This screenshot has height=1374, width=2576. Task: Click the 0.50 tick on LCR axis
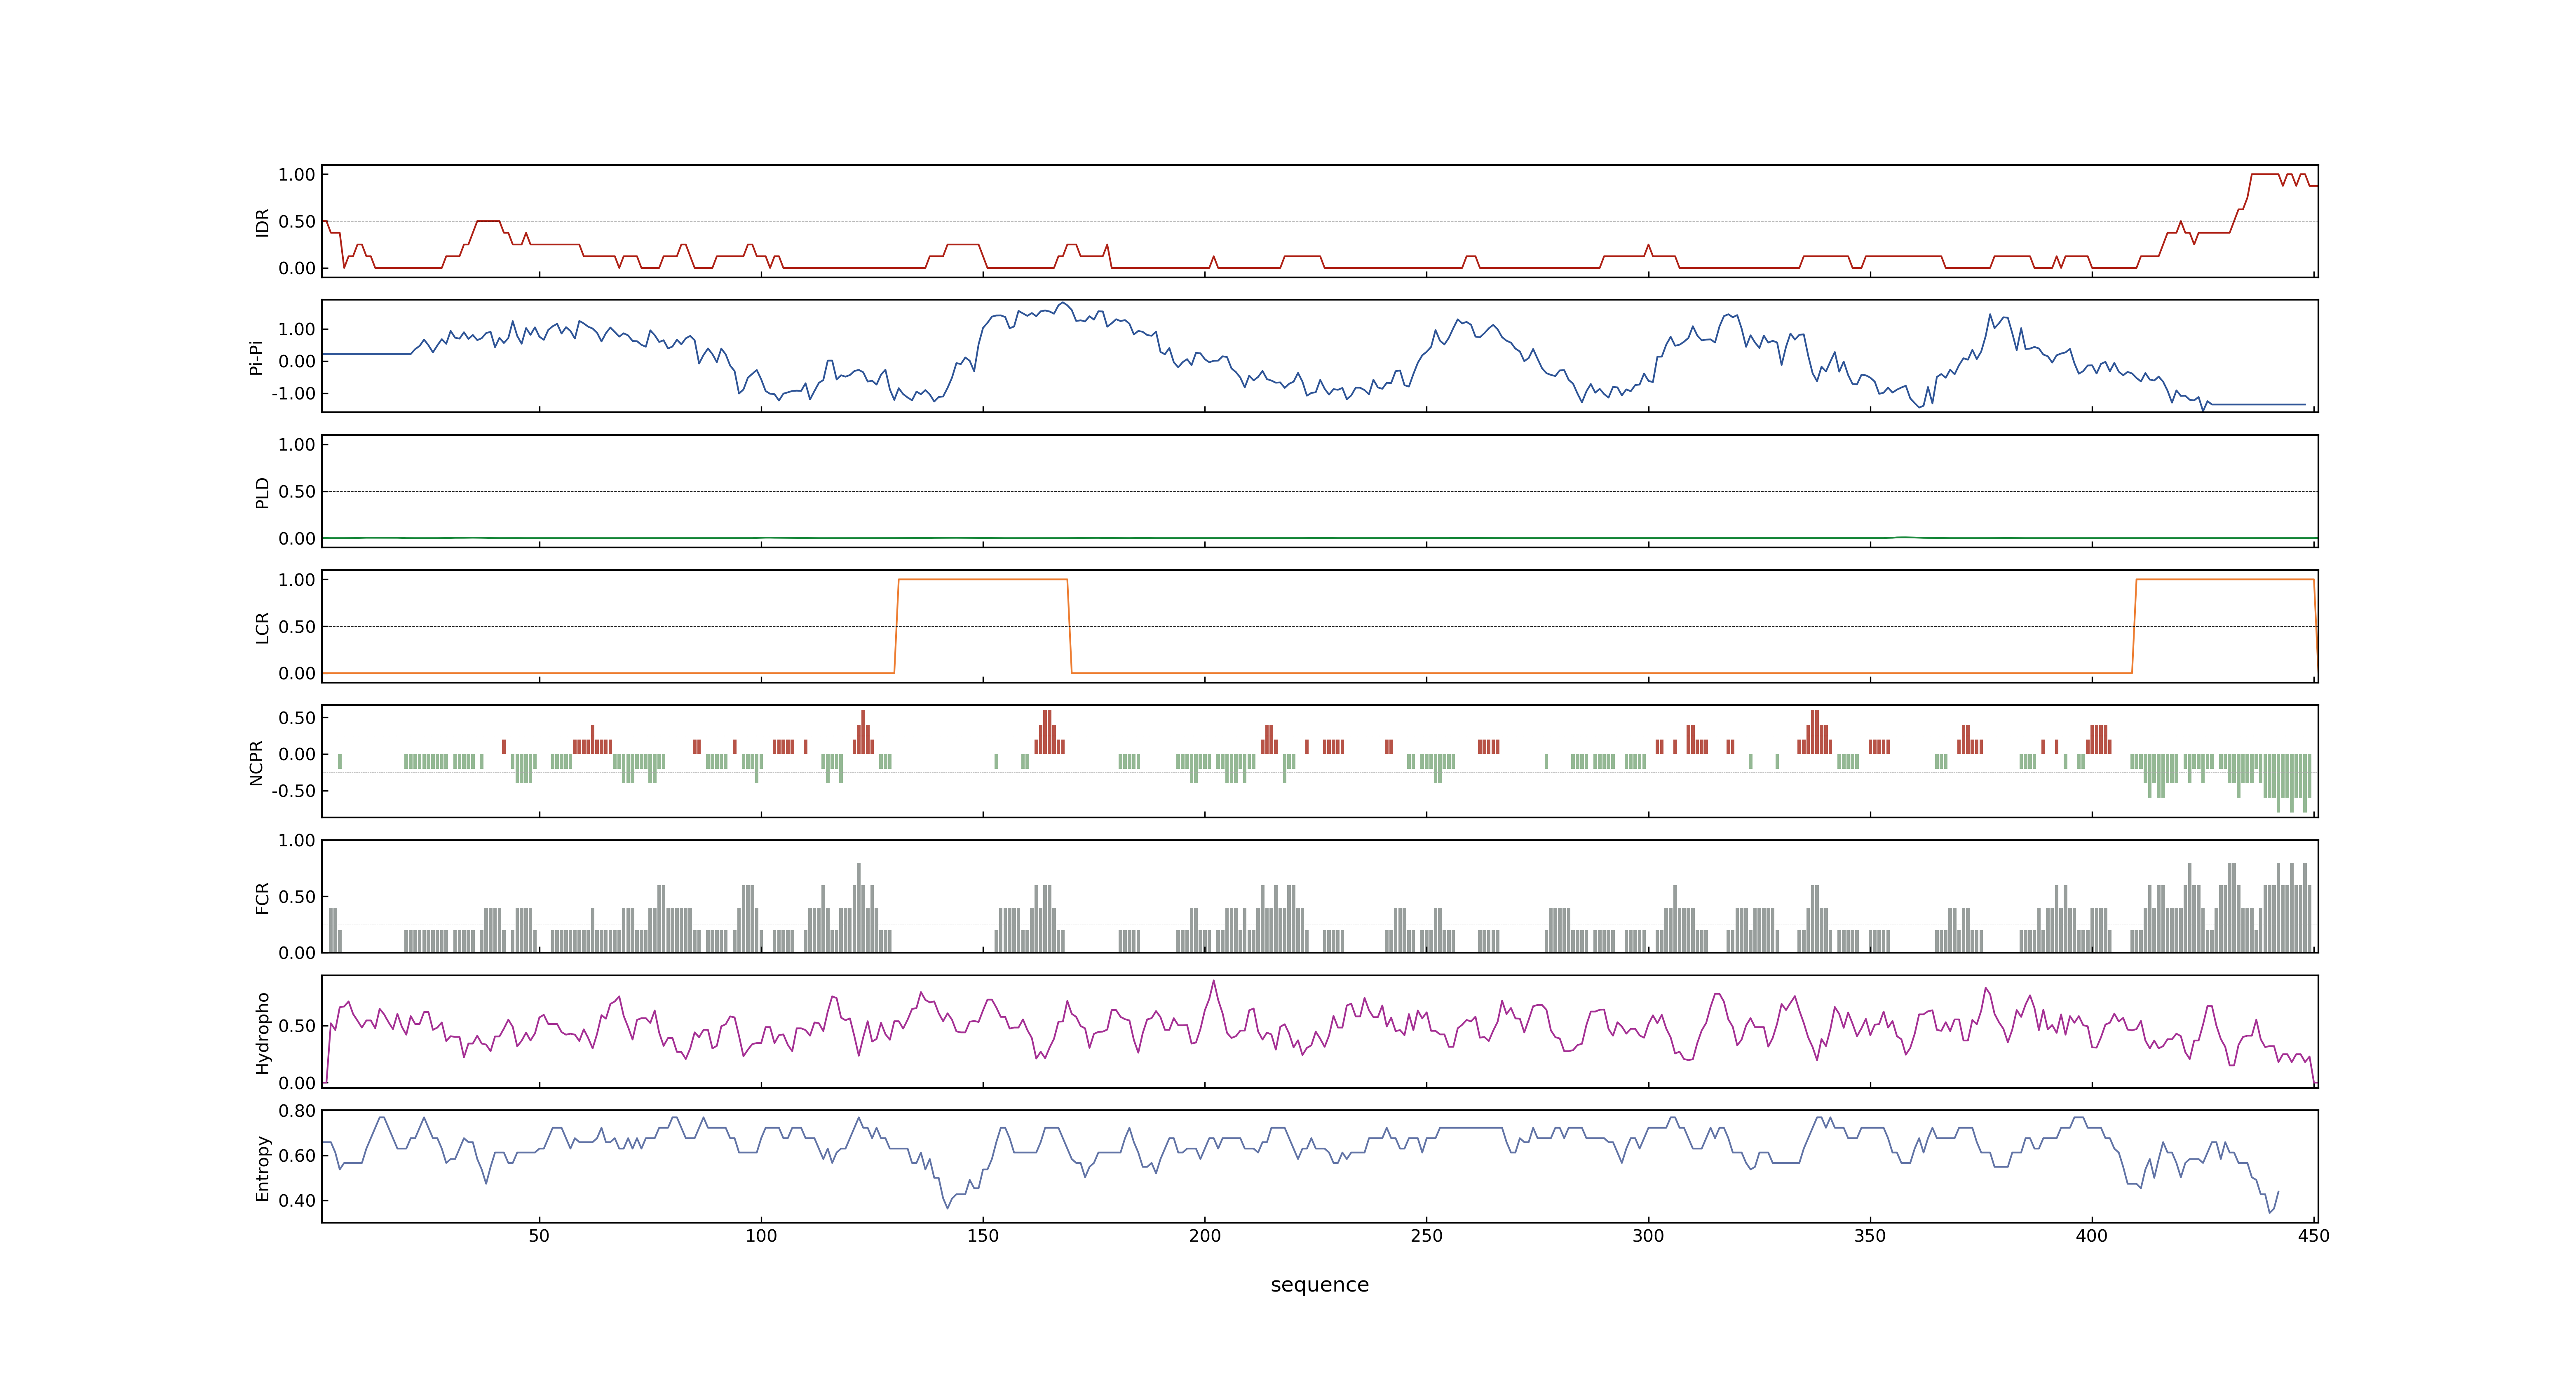click(297, 627)
